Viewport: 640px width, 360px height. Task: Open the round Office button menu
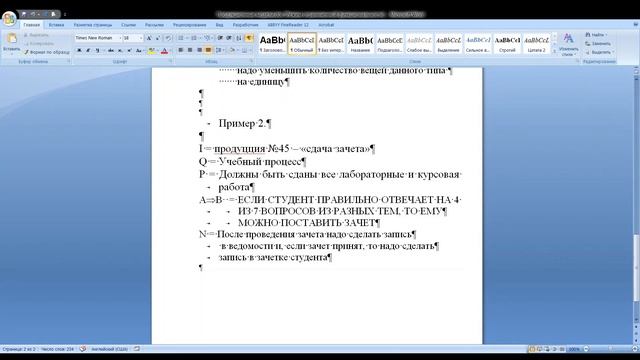point(9,18)
